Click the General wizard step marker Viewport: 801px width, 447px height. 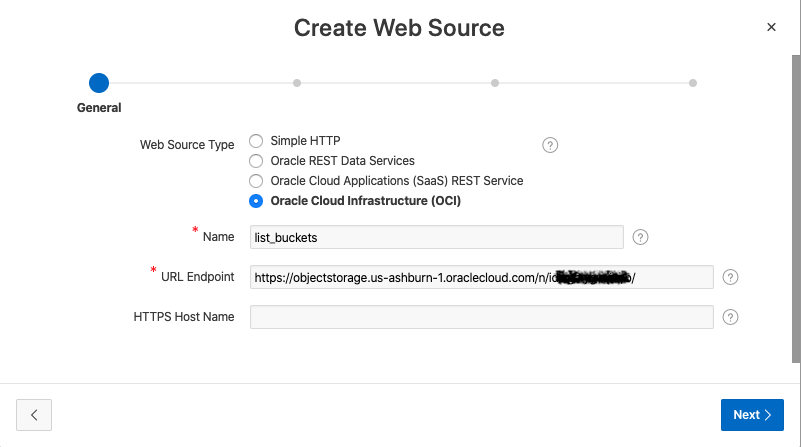coord(98,83)
